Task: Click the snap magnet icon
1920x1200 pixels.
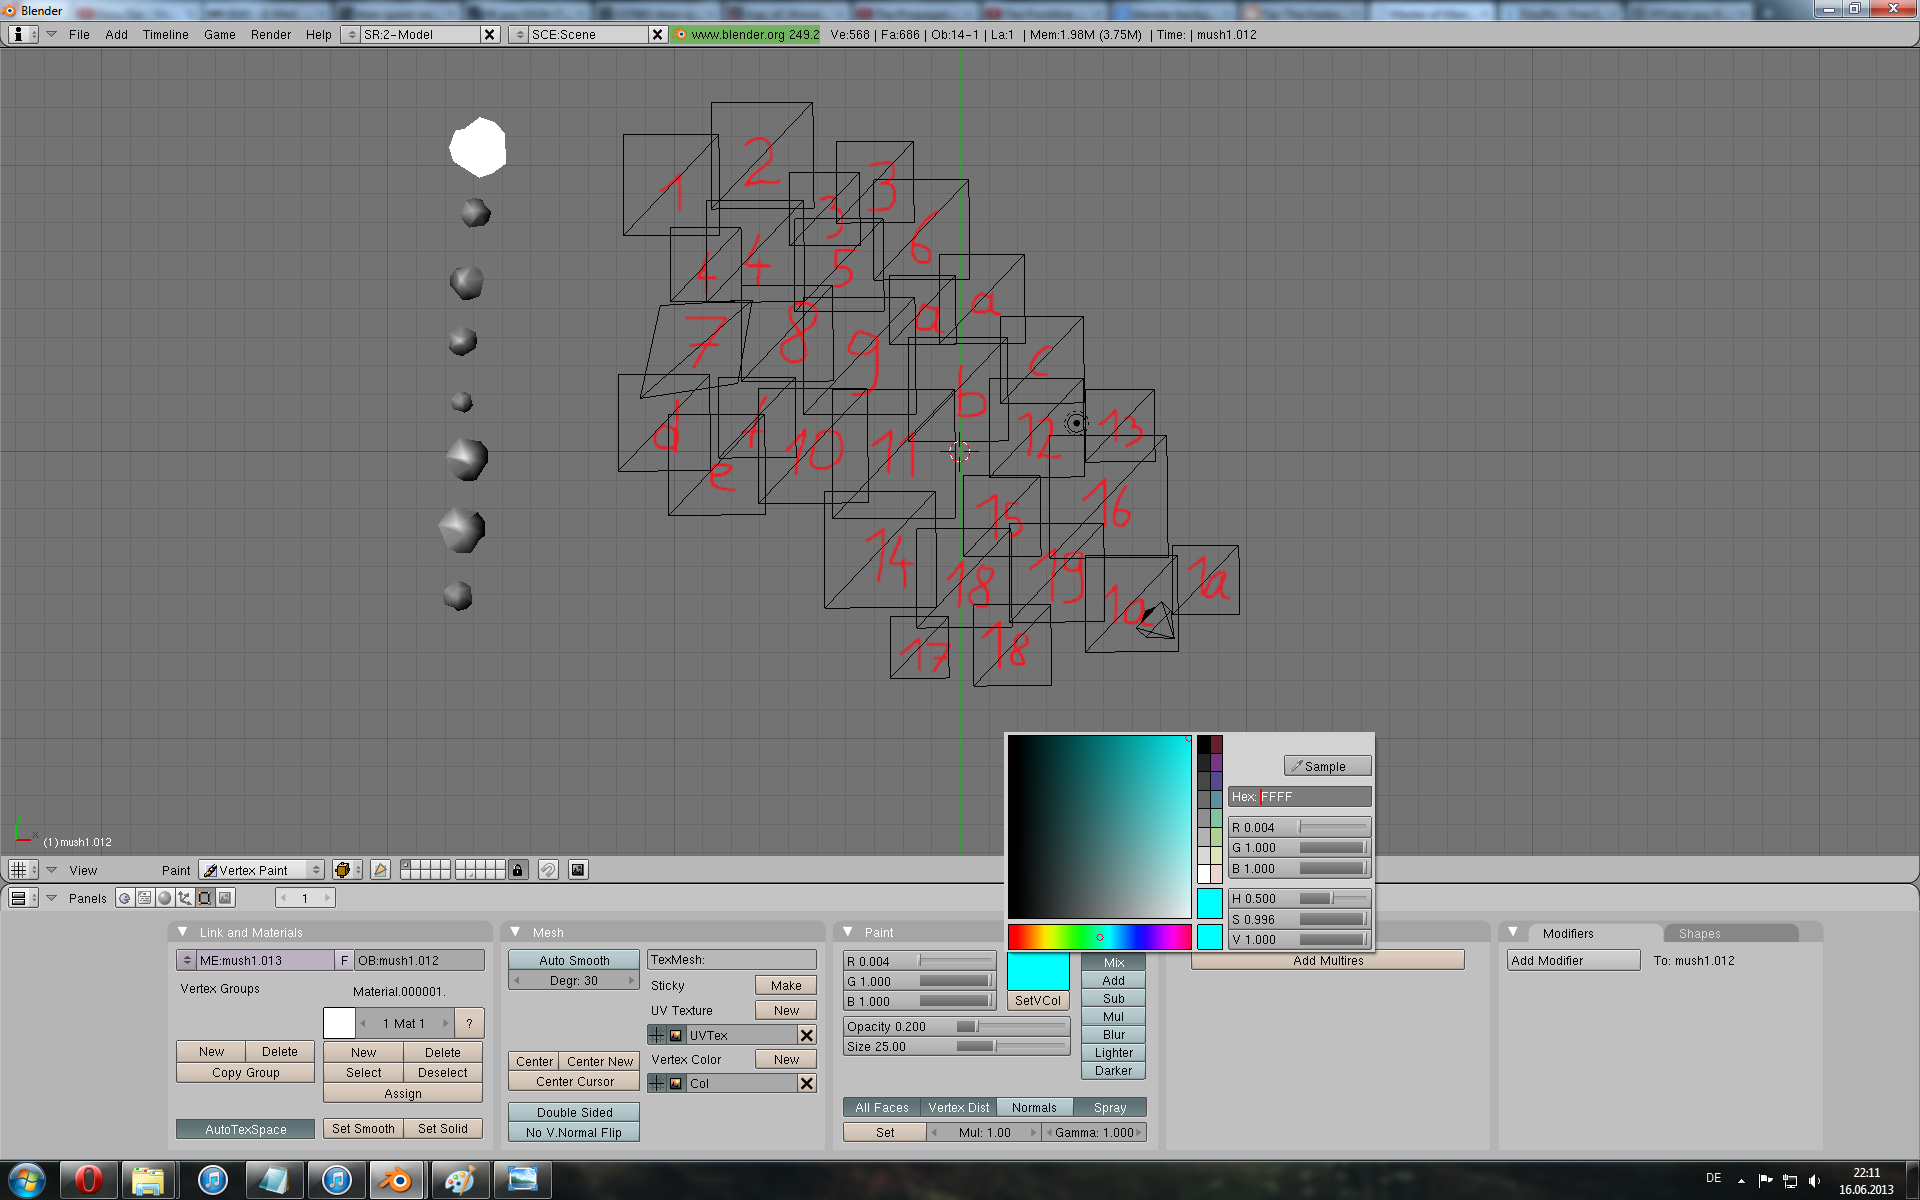Action: coord(548,870)
